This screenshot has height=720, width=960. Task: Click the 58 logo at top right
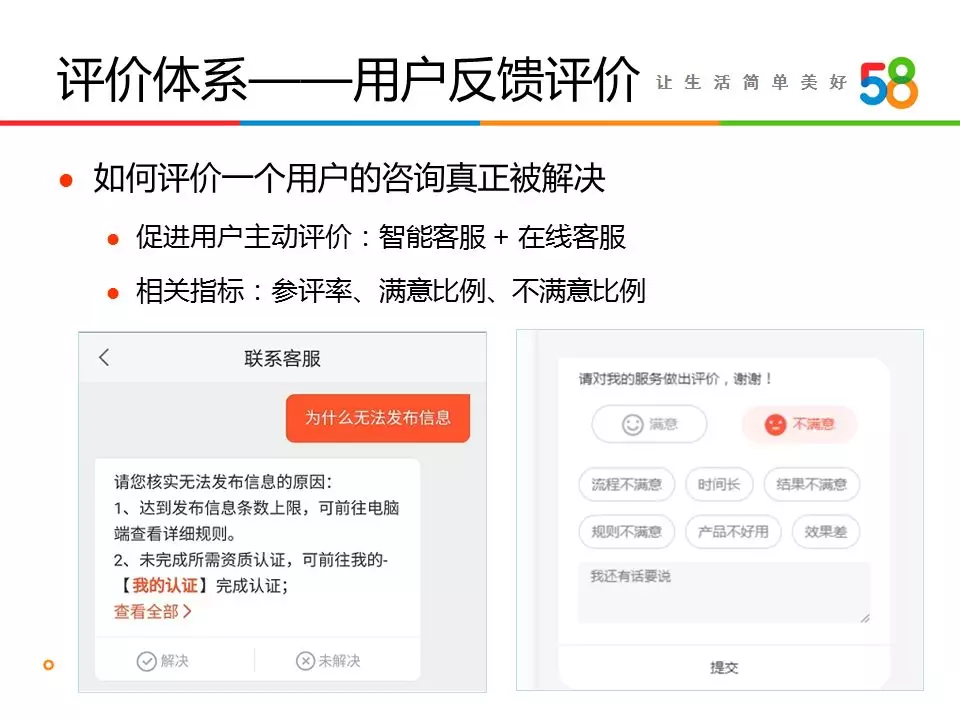[889, 82]
